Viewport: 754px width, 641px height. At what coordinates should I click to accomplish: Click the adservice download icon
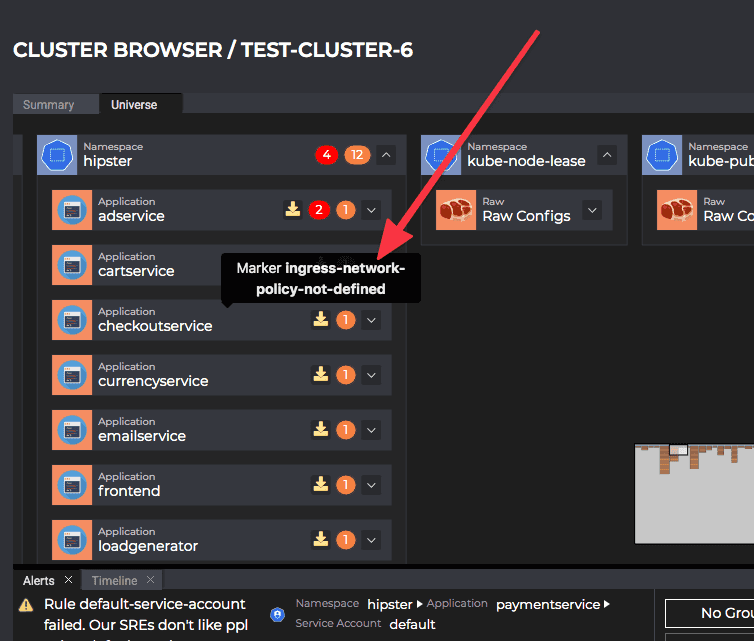coord(292,209)
